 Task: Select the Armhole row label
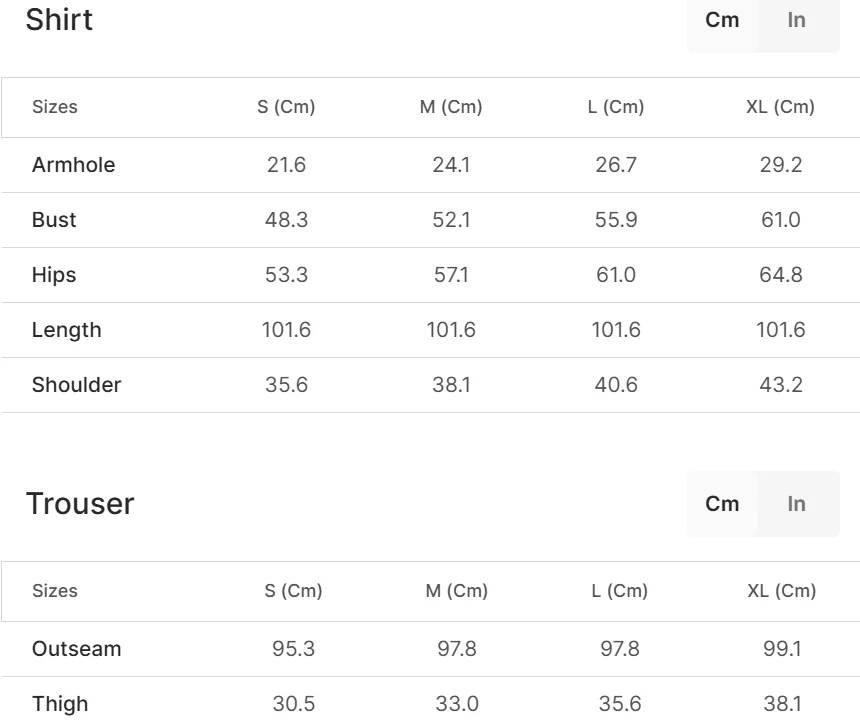pyautogui.click(x=73, y=165)
